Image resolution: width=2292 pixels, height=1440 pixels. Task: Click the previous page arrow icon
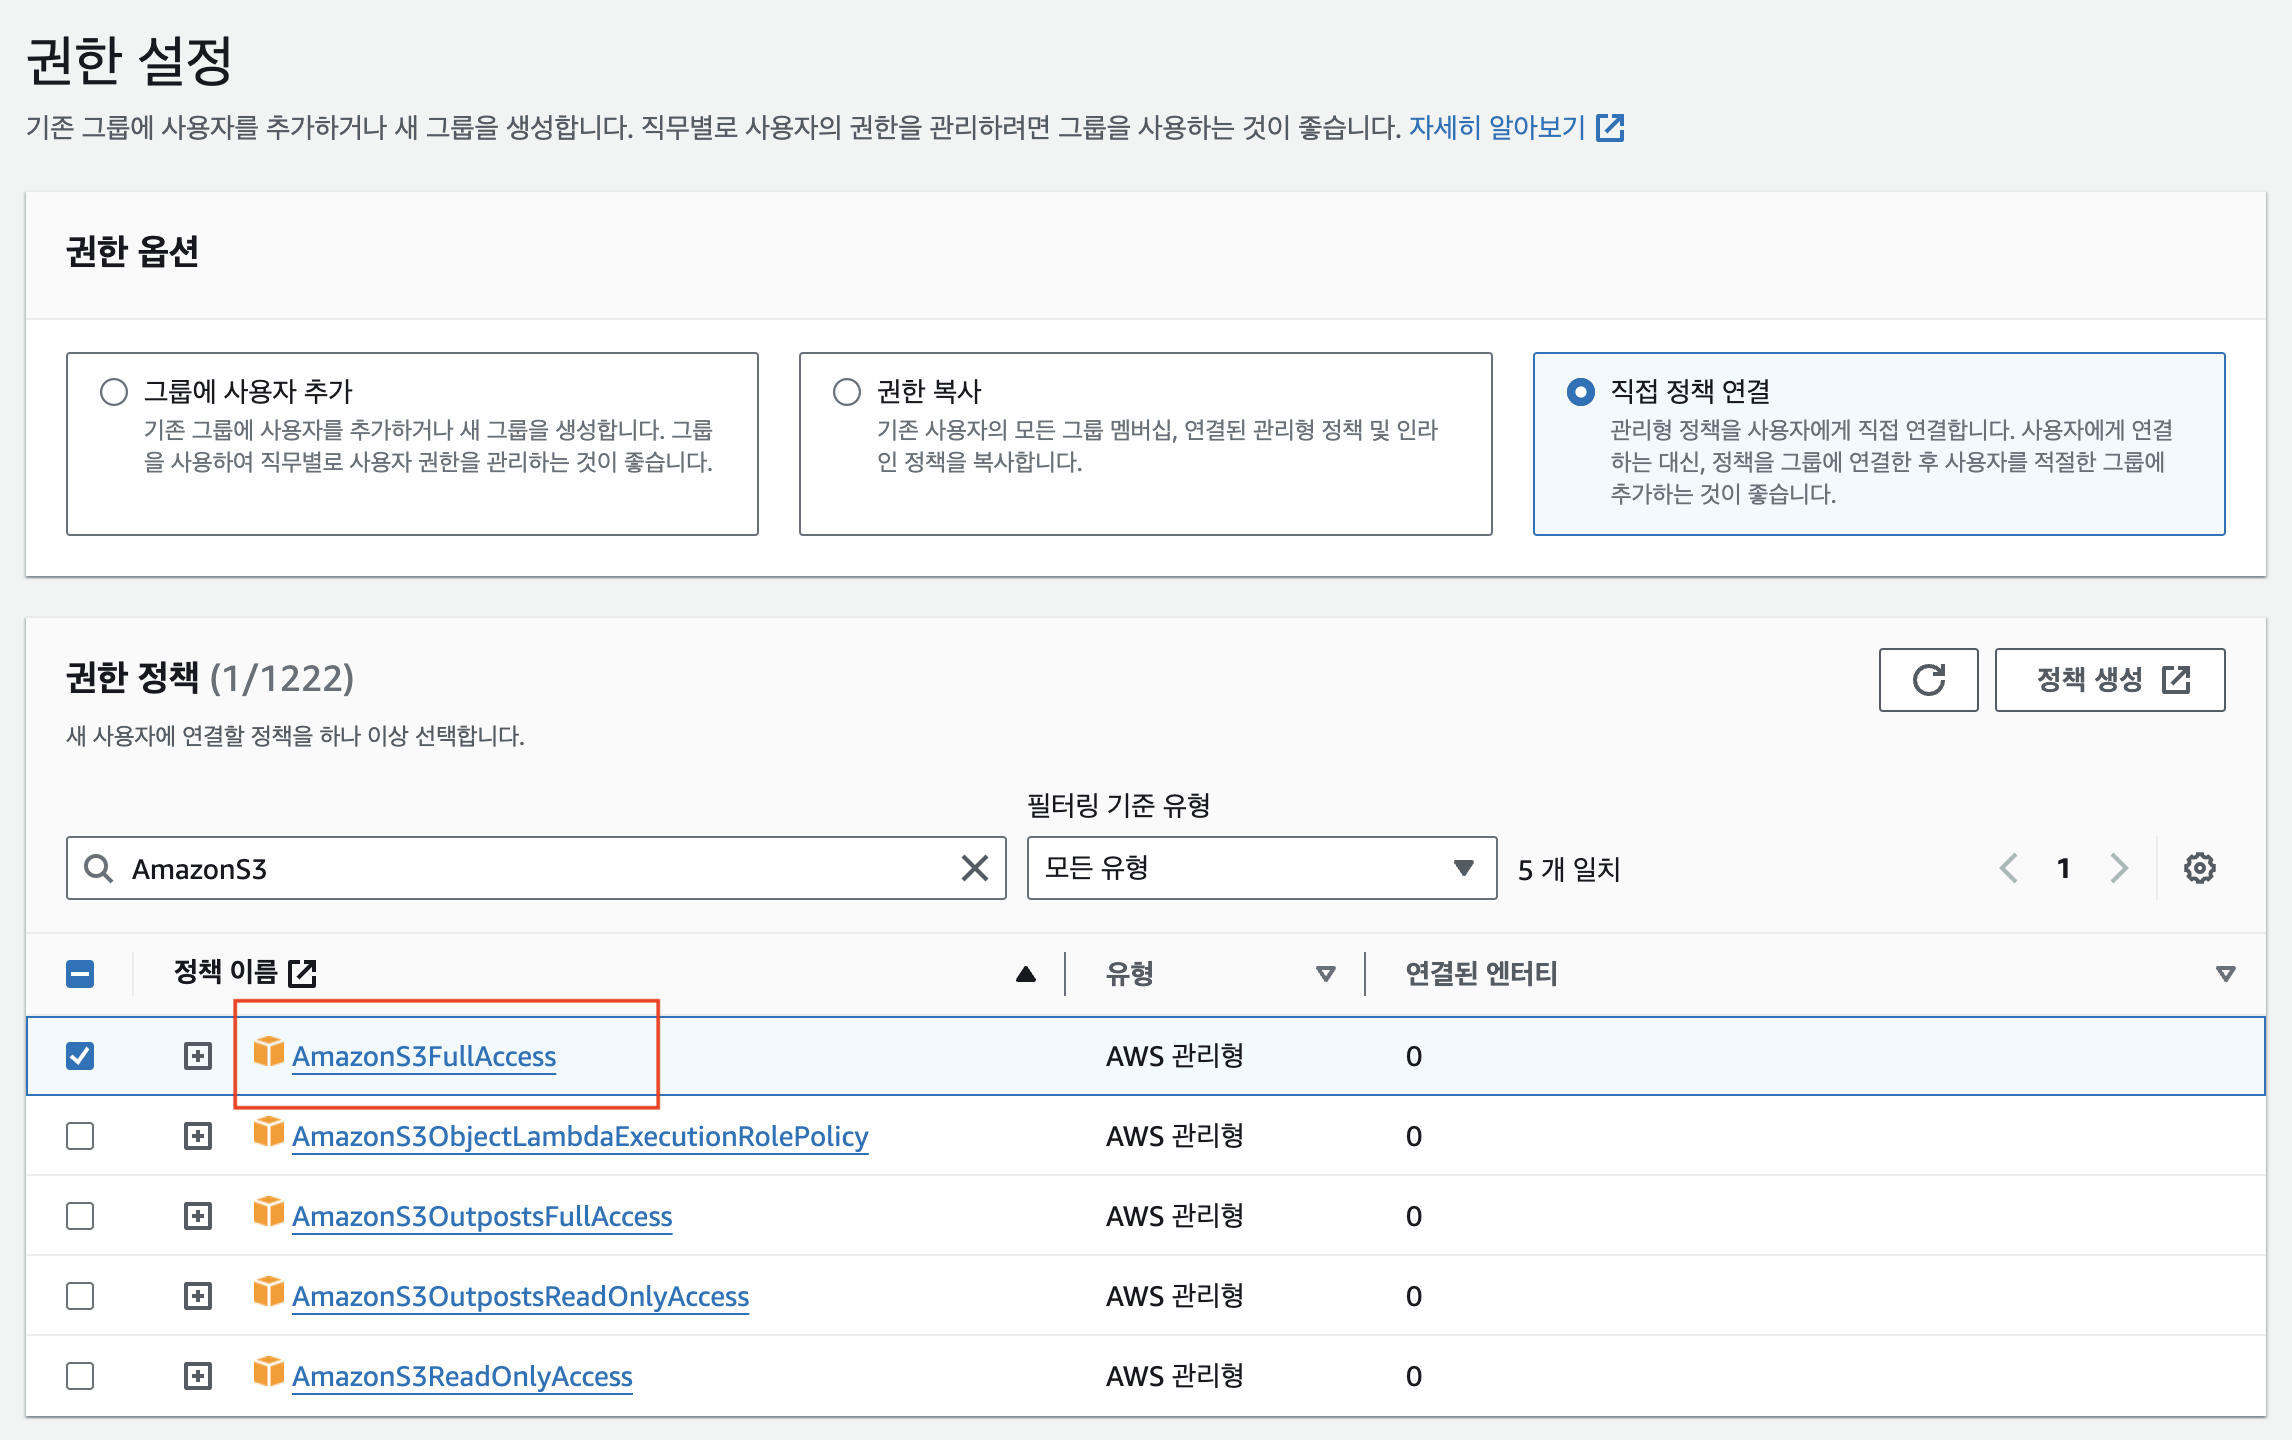click(2008, 868)
